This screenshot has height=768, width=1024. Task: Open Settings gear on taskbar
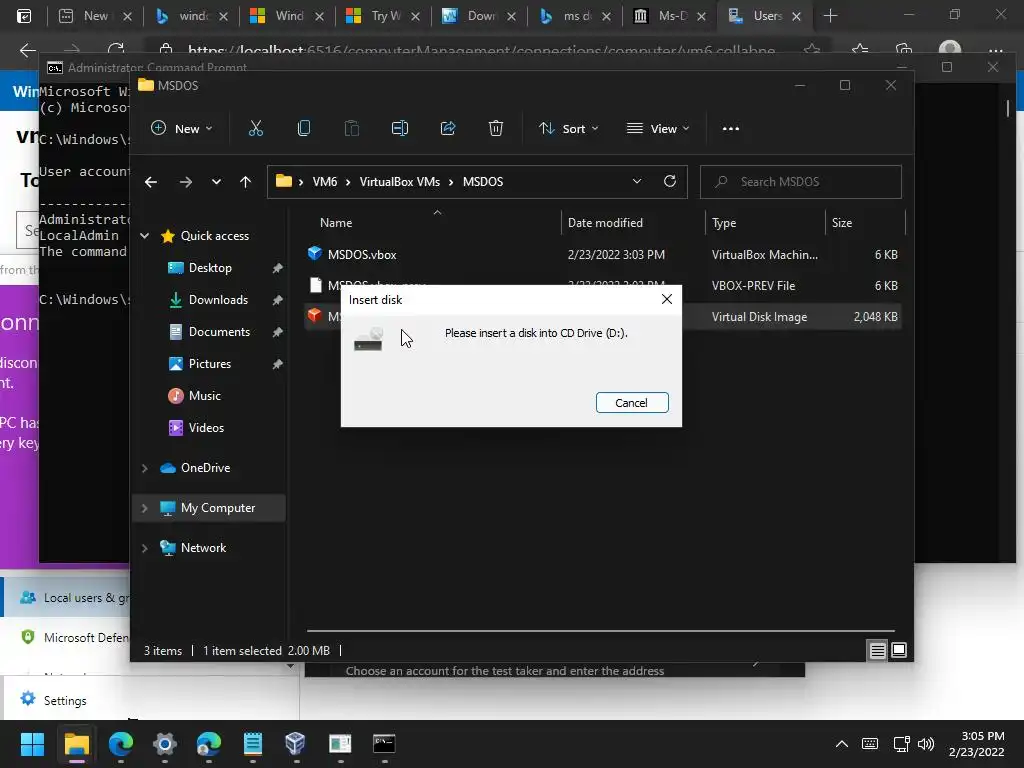(165, 744)
